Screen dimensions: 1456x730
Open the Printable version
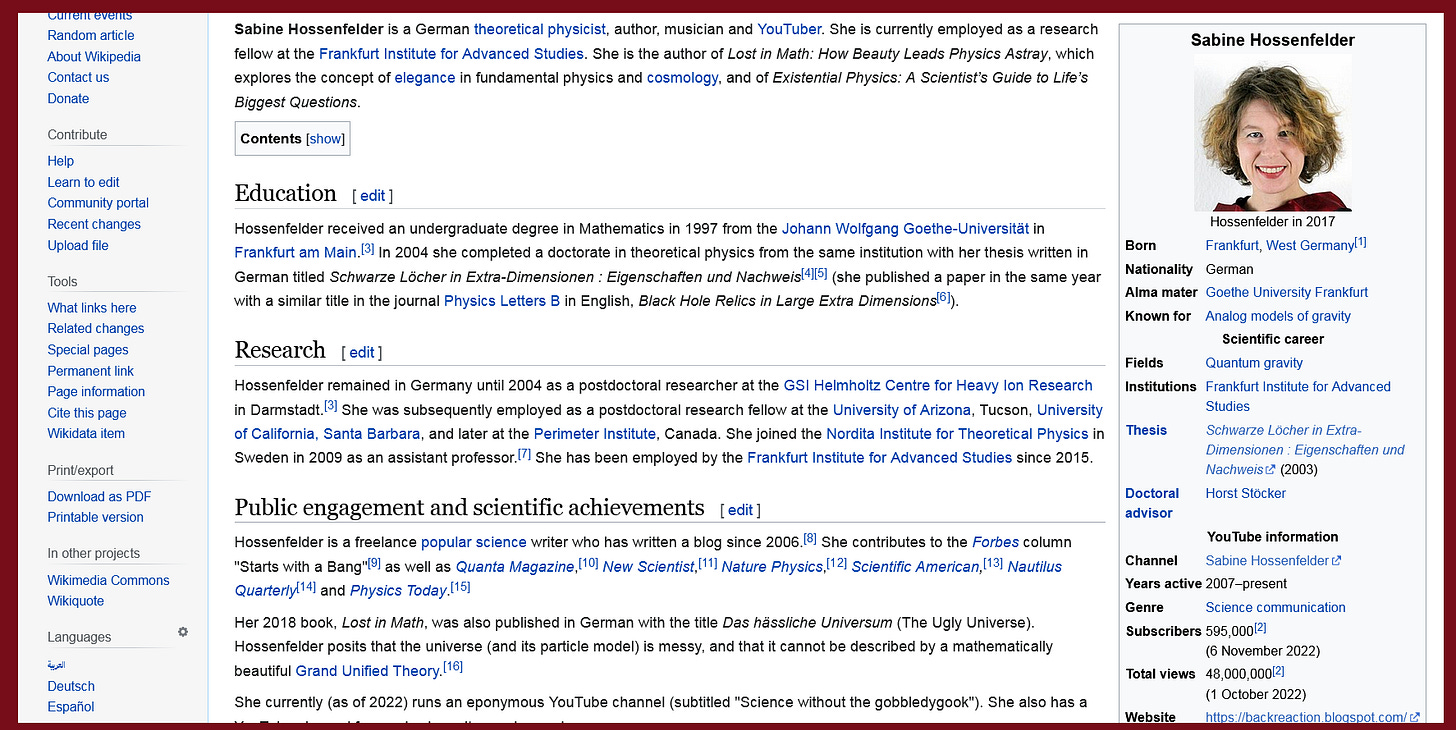[x=95, y=517]
